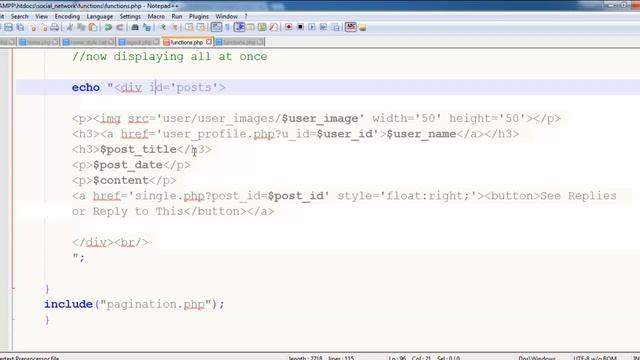Click '$post_title' in the code
The height and width of the screenshot is (360, 640).
point(138,149)
